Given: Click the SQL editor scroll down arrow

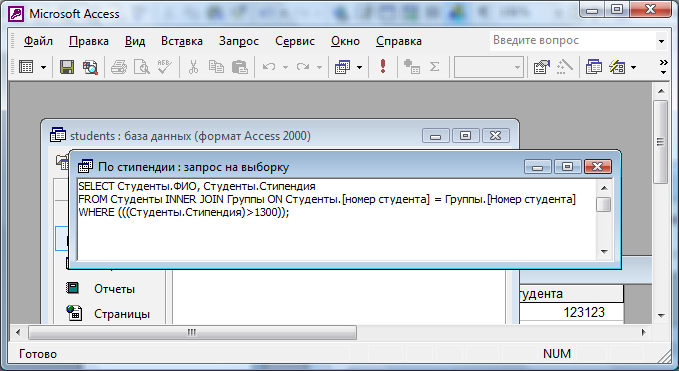Looking at the screenshot, I should click(604, 252).
